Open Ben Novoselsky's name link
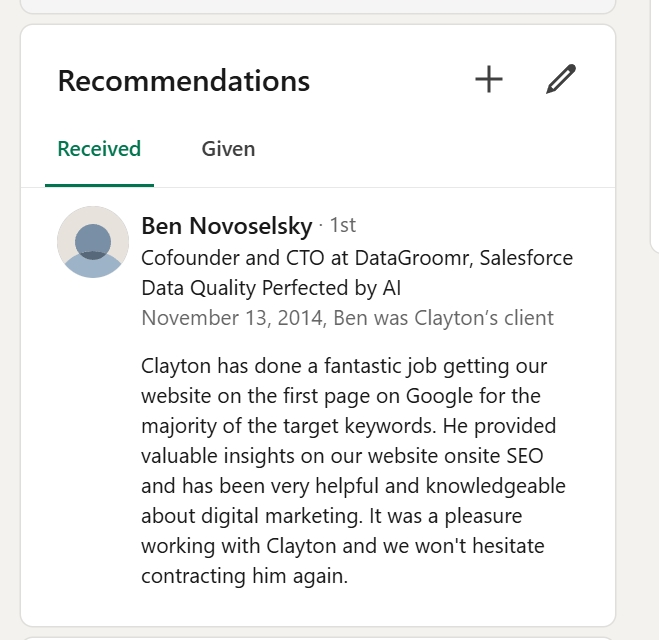Screen dimensions: 659x640 point(227,226)
